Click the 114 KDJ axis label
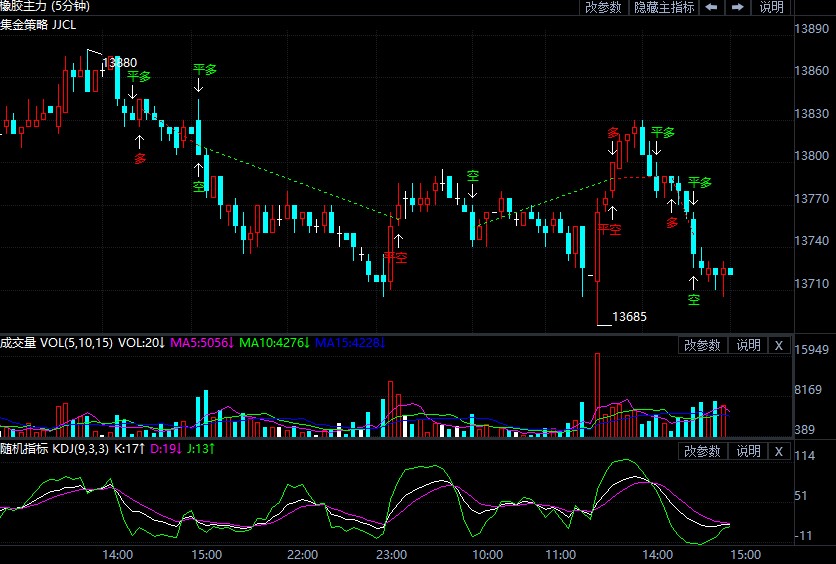 (x=805, y=455)
